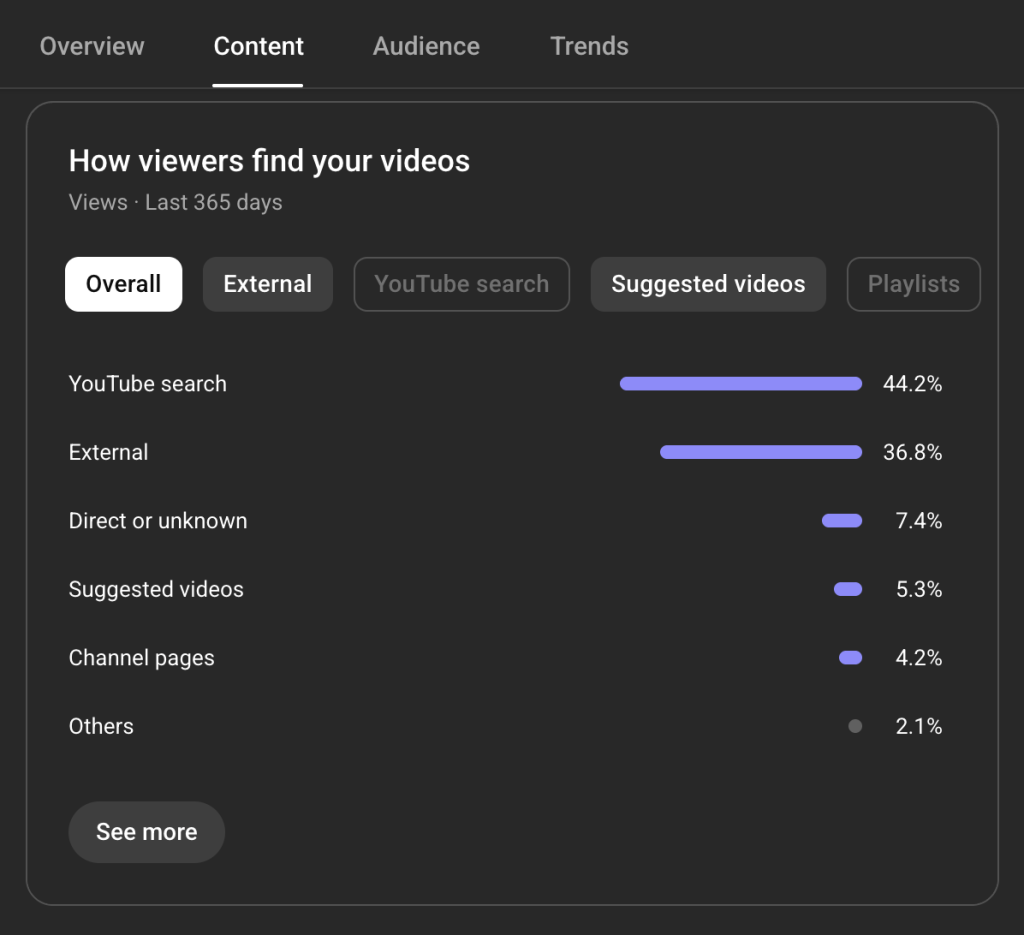The height and width of the screenshot is (935, 1024).
Task: Click the External traffic source label
Action: coord(108,452)
